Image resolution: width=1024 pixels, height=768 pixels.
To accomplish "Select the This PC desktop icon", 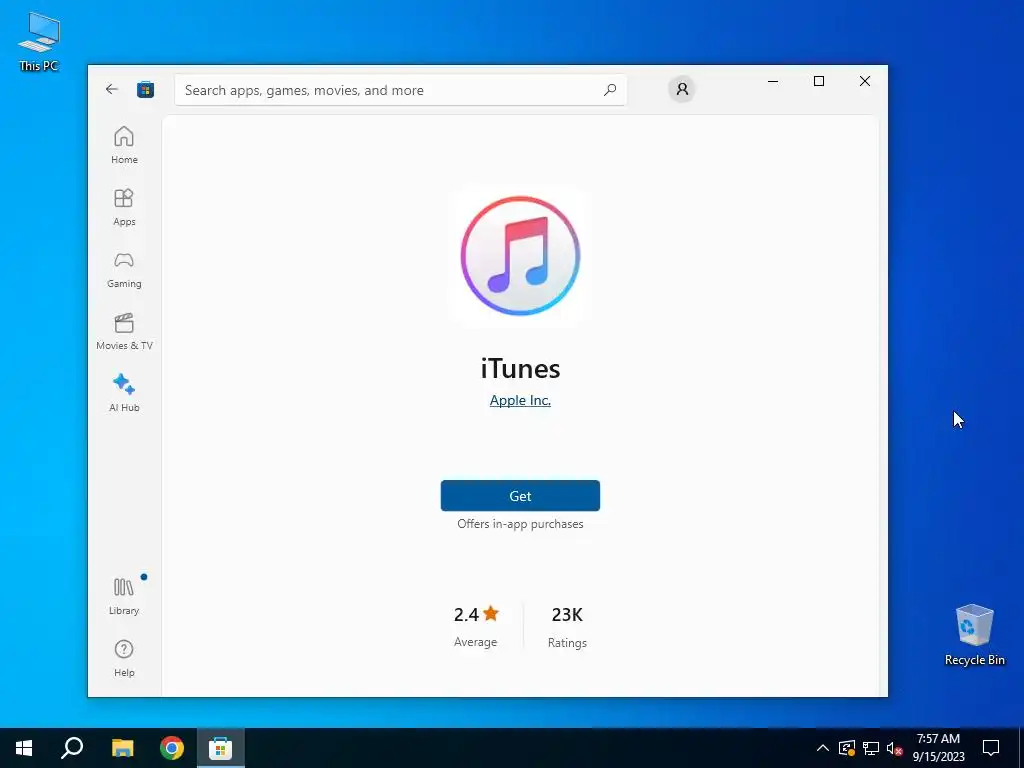I will (39, 41).
